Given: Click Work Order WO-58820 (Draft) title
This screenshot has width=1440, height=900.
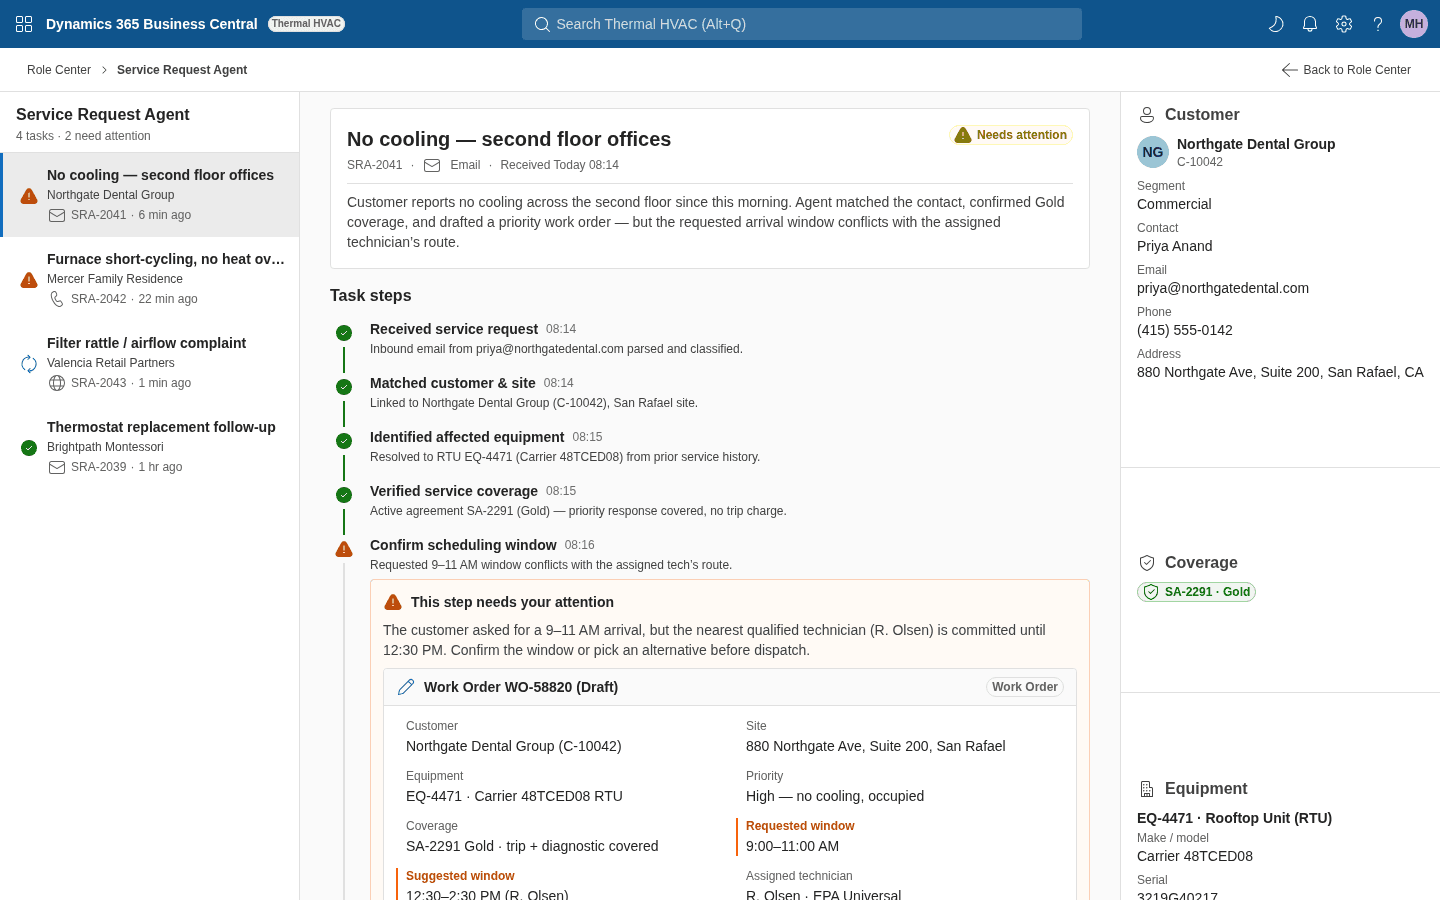Looking at the screenshot, I should pyautogui.click(x=521, y=687).
